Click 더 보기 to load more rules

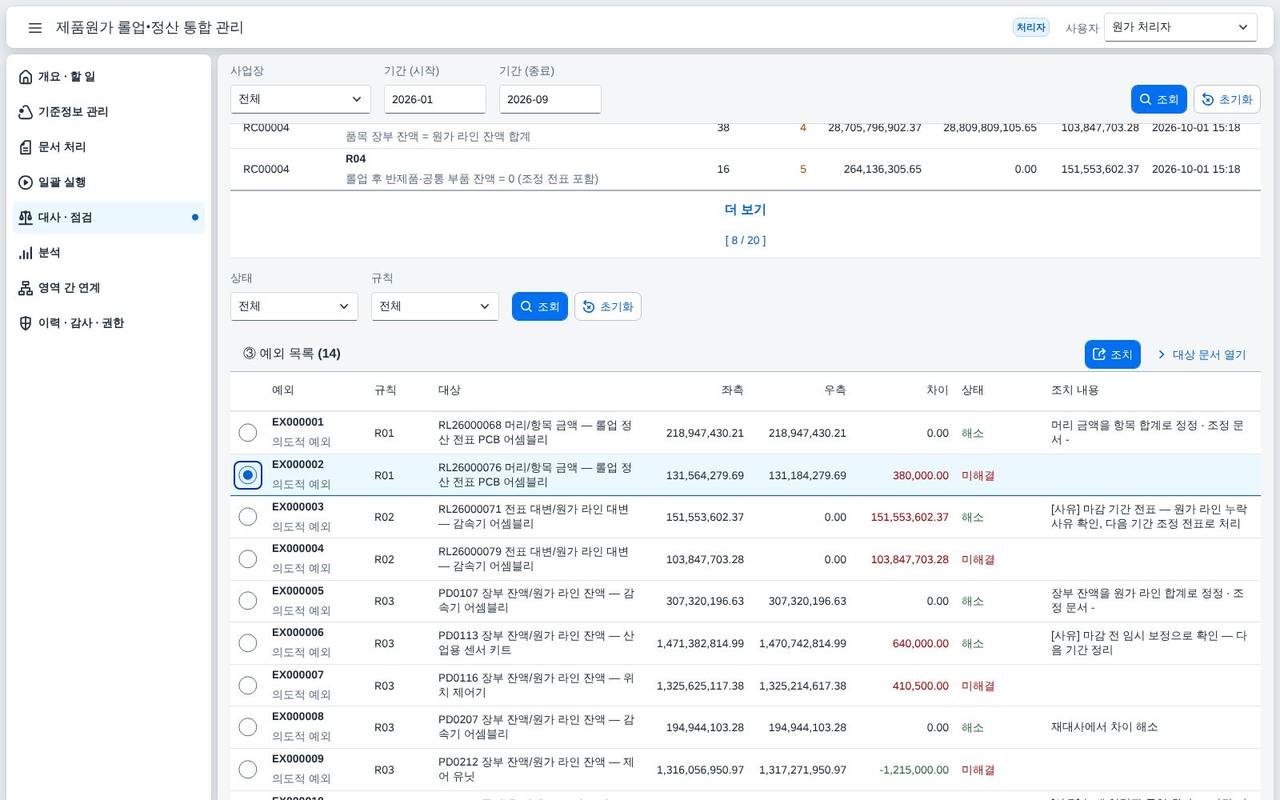tap(745, 210)
